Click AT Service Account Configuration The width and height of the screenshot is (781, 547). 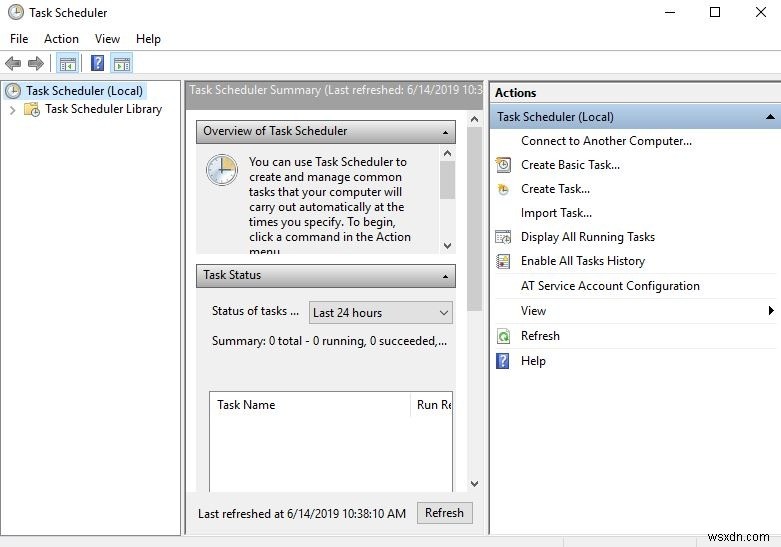point(610,286)
